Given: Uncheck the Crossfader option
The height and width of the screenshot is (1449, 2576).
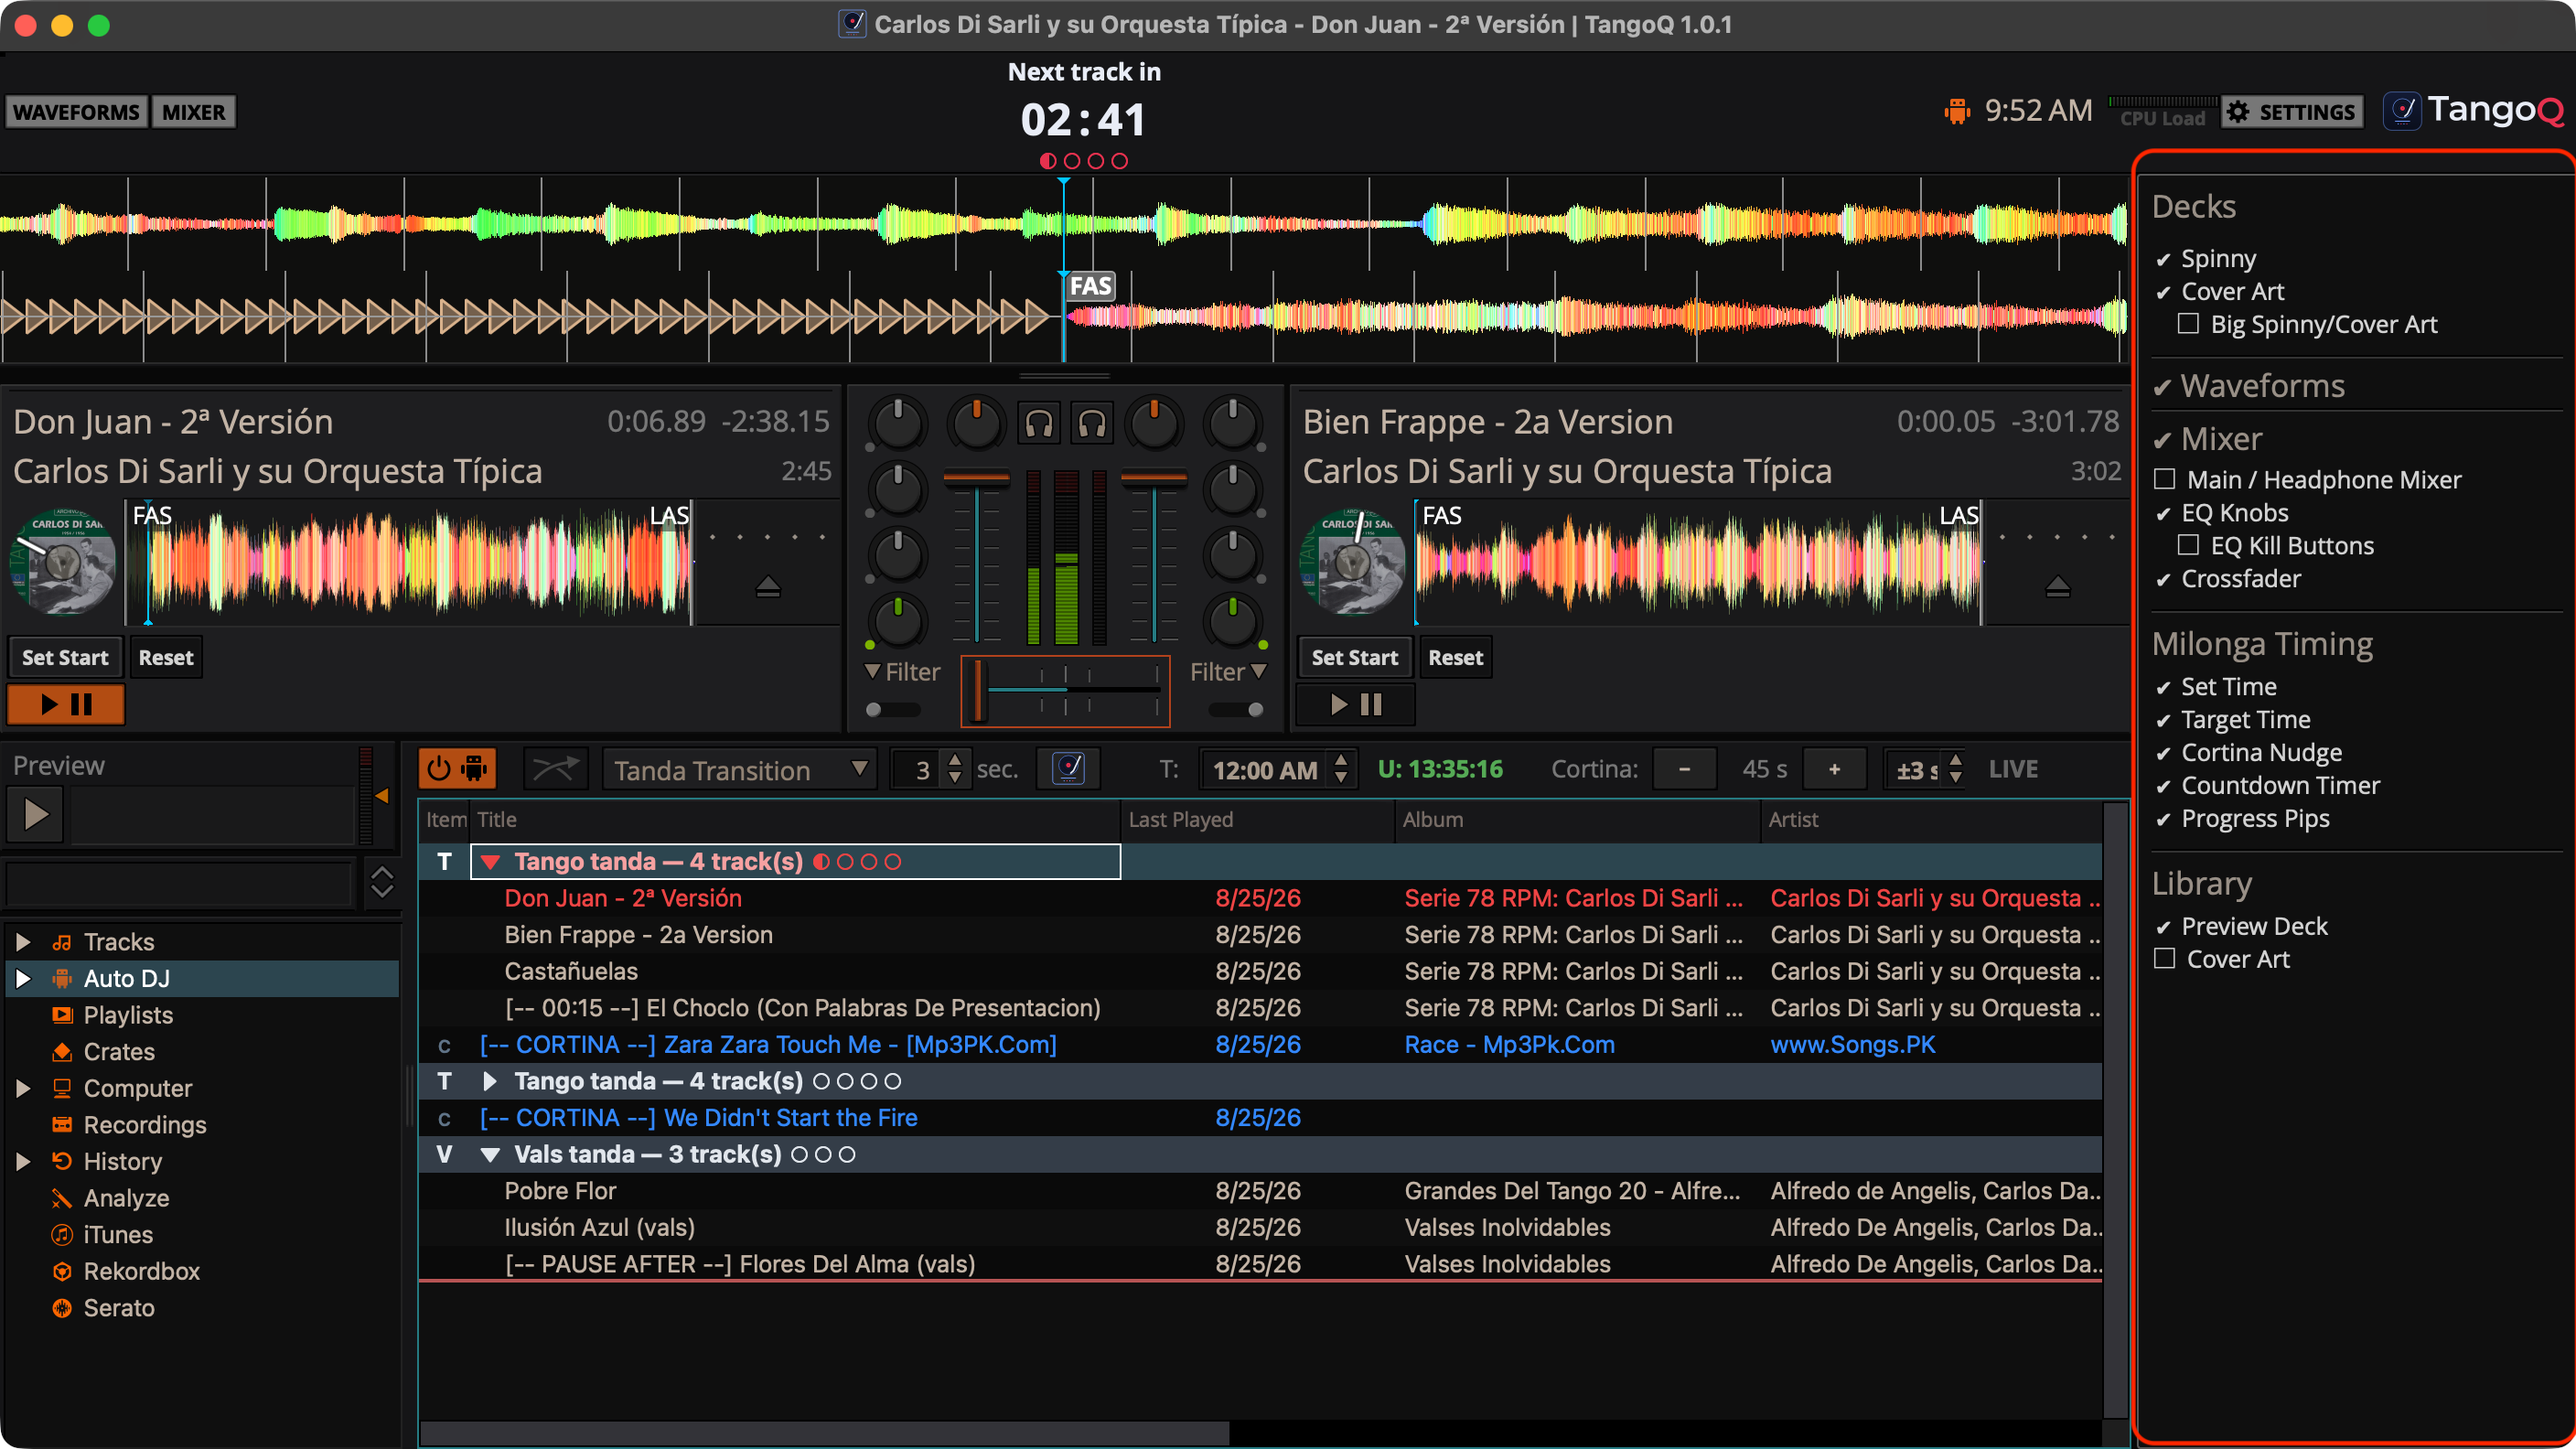Looking at the screenshot, I should tap(2228, 578).
